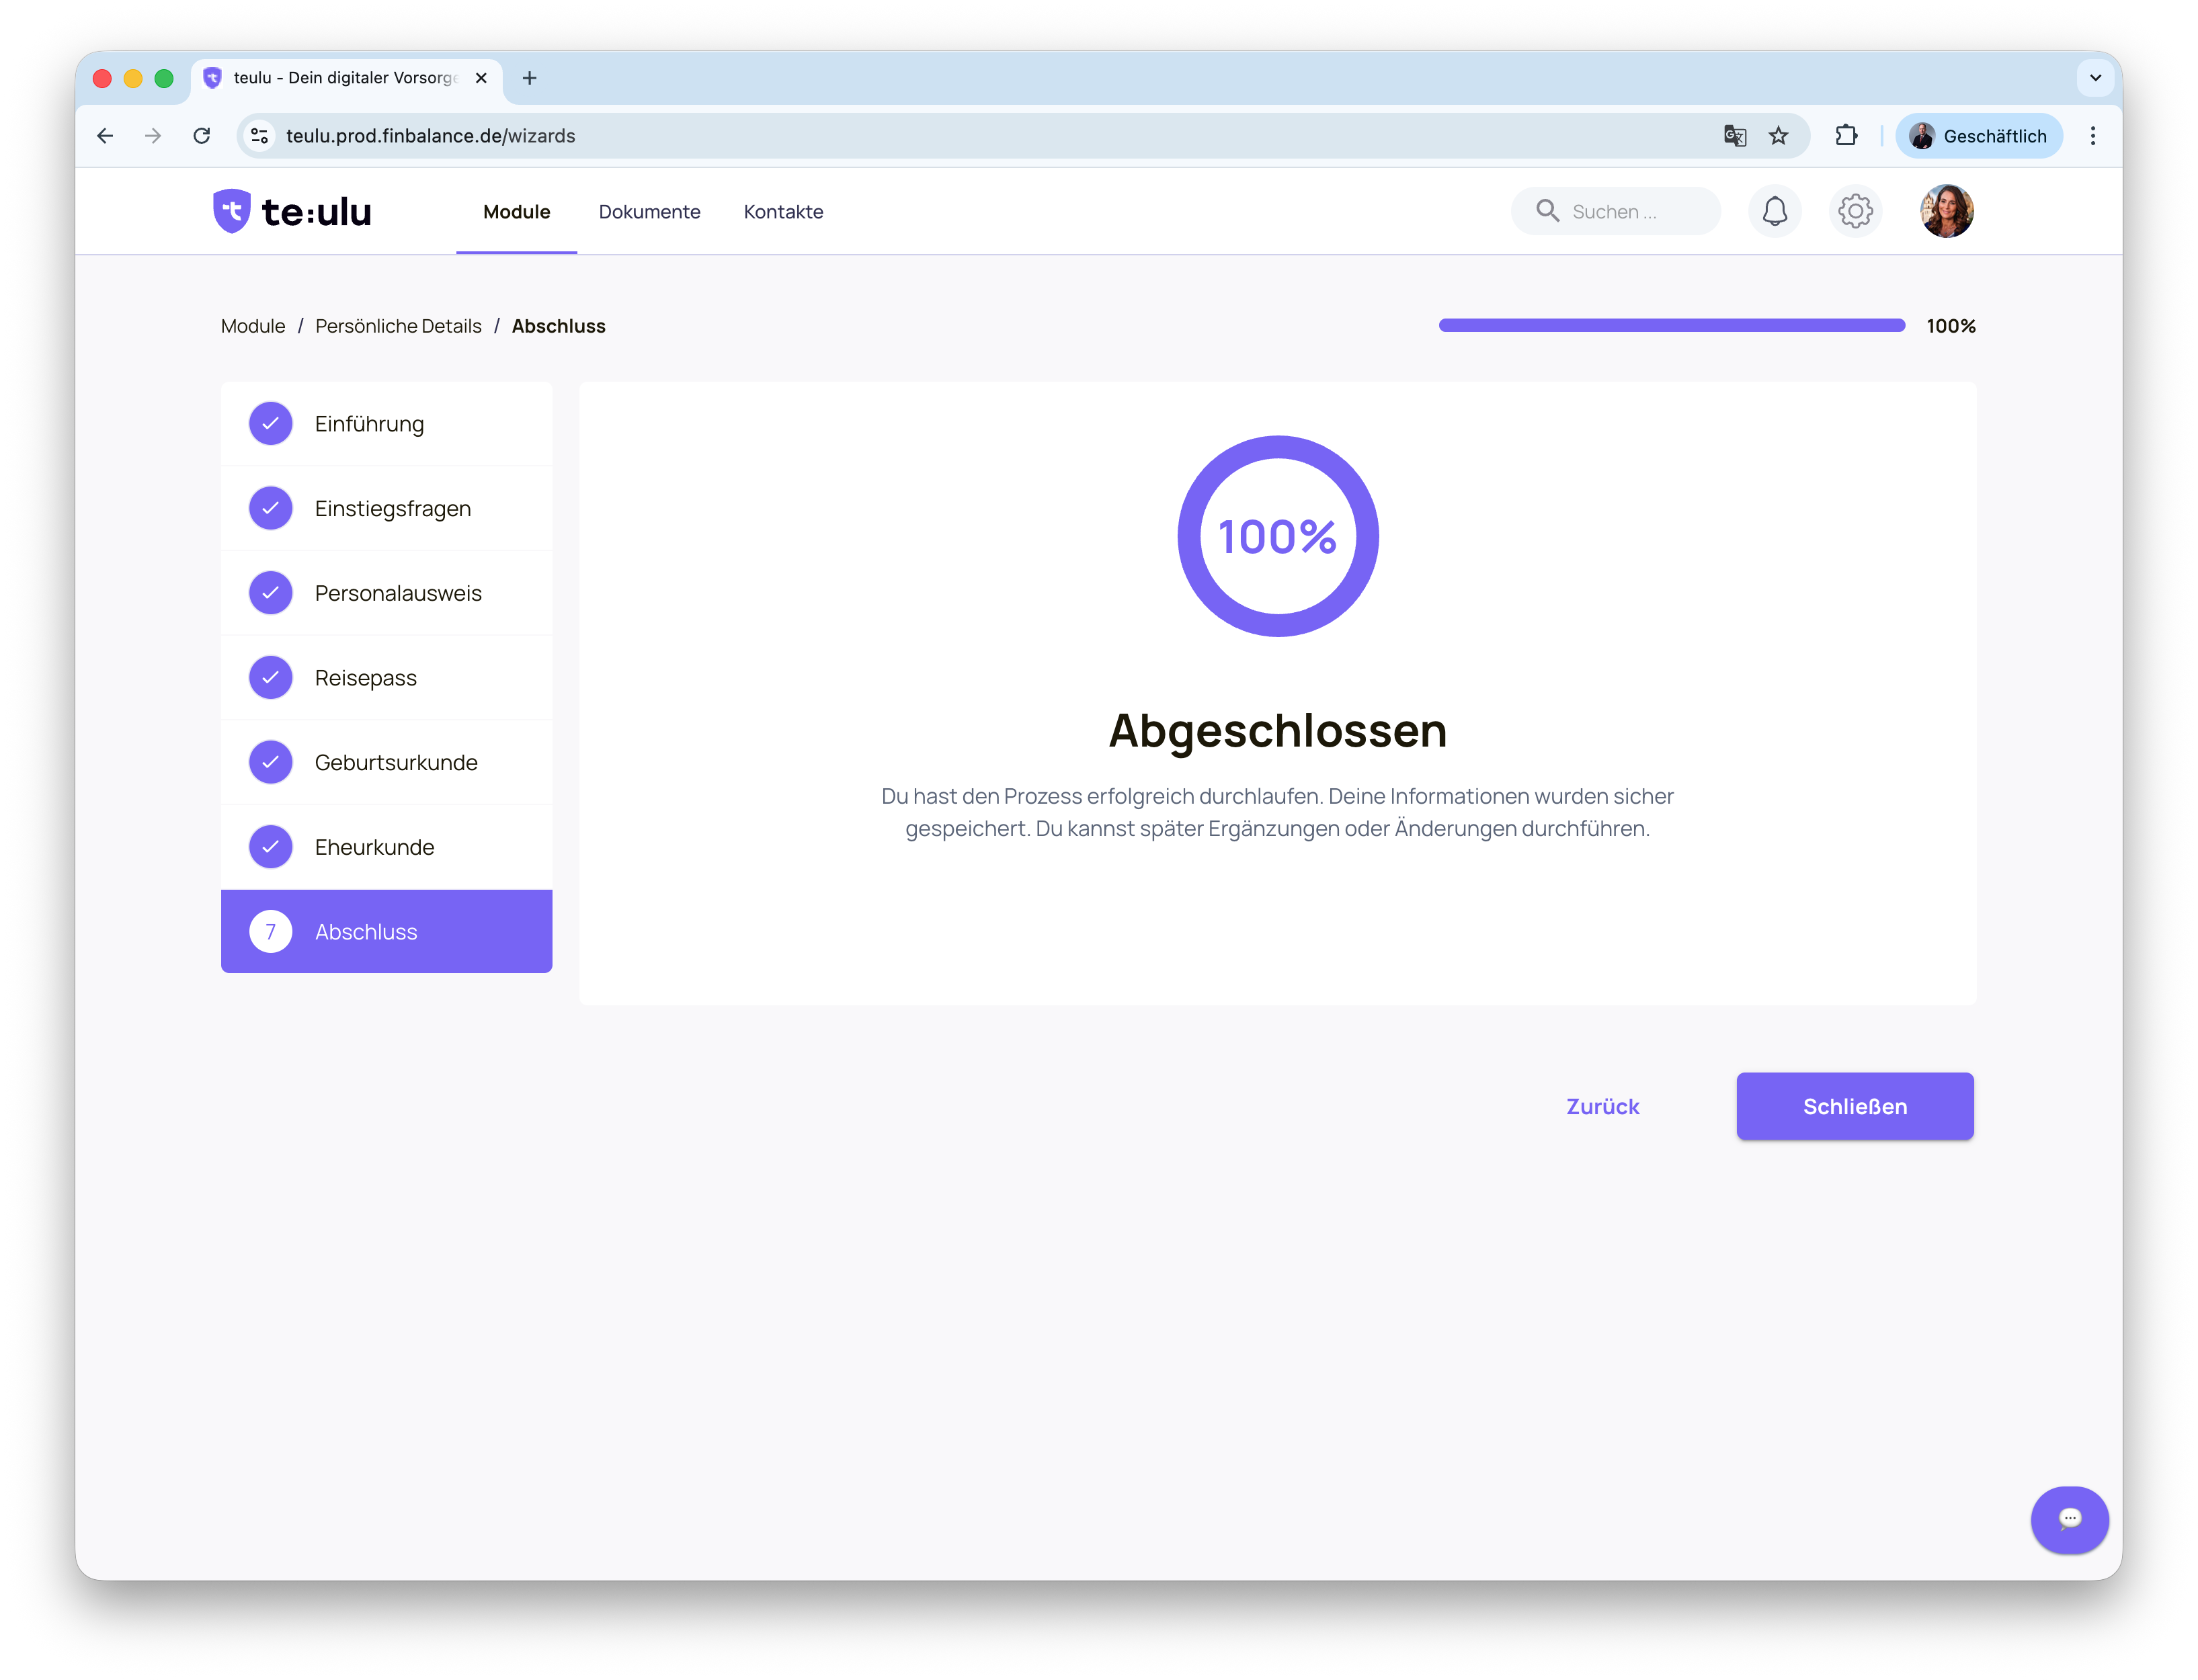Click the user profile avatar photo
The height and width of the screenshot is (1680, 2198).
coord(1946,211)
